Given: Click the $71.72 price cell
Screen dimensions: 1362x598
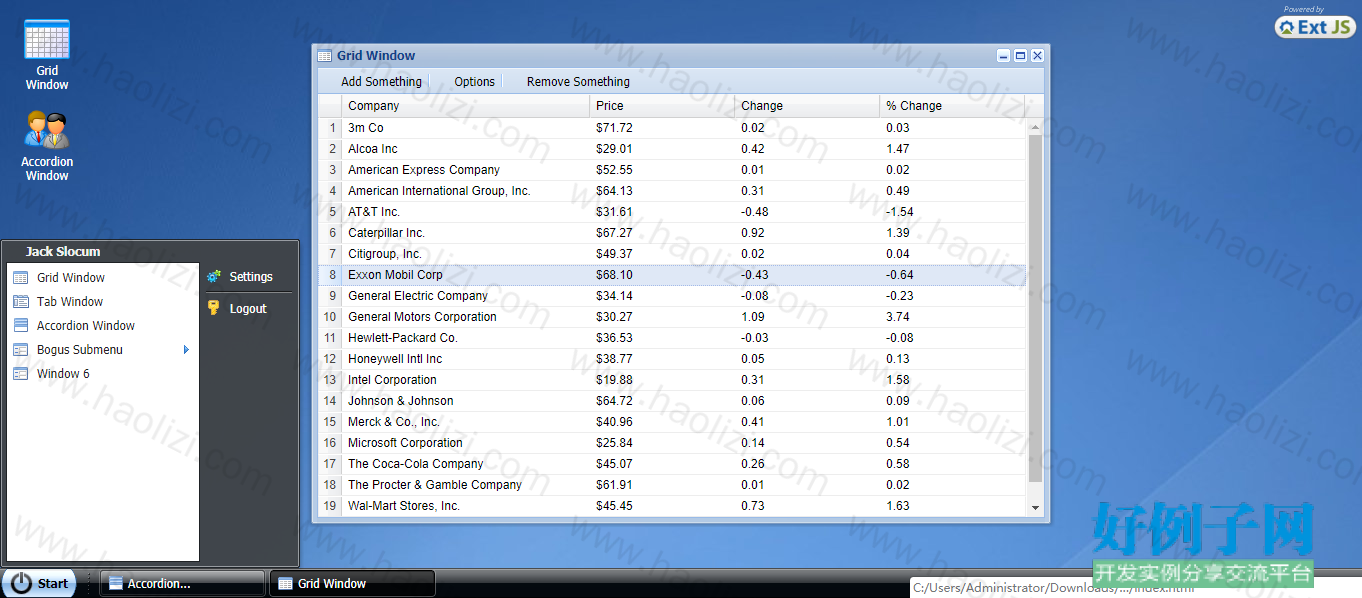Looking at the screenshot, I should click(x=662, y=128).
